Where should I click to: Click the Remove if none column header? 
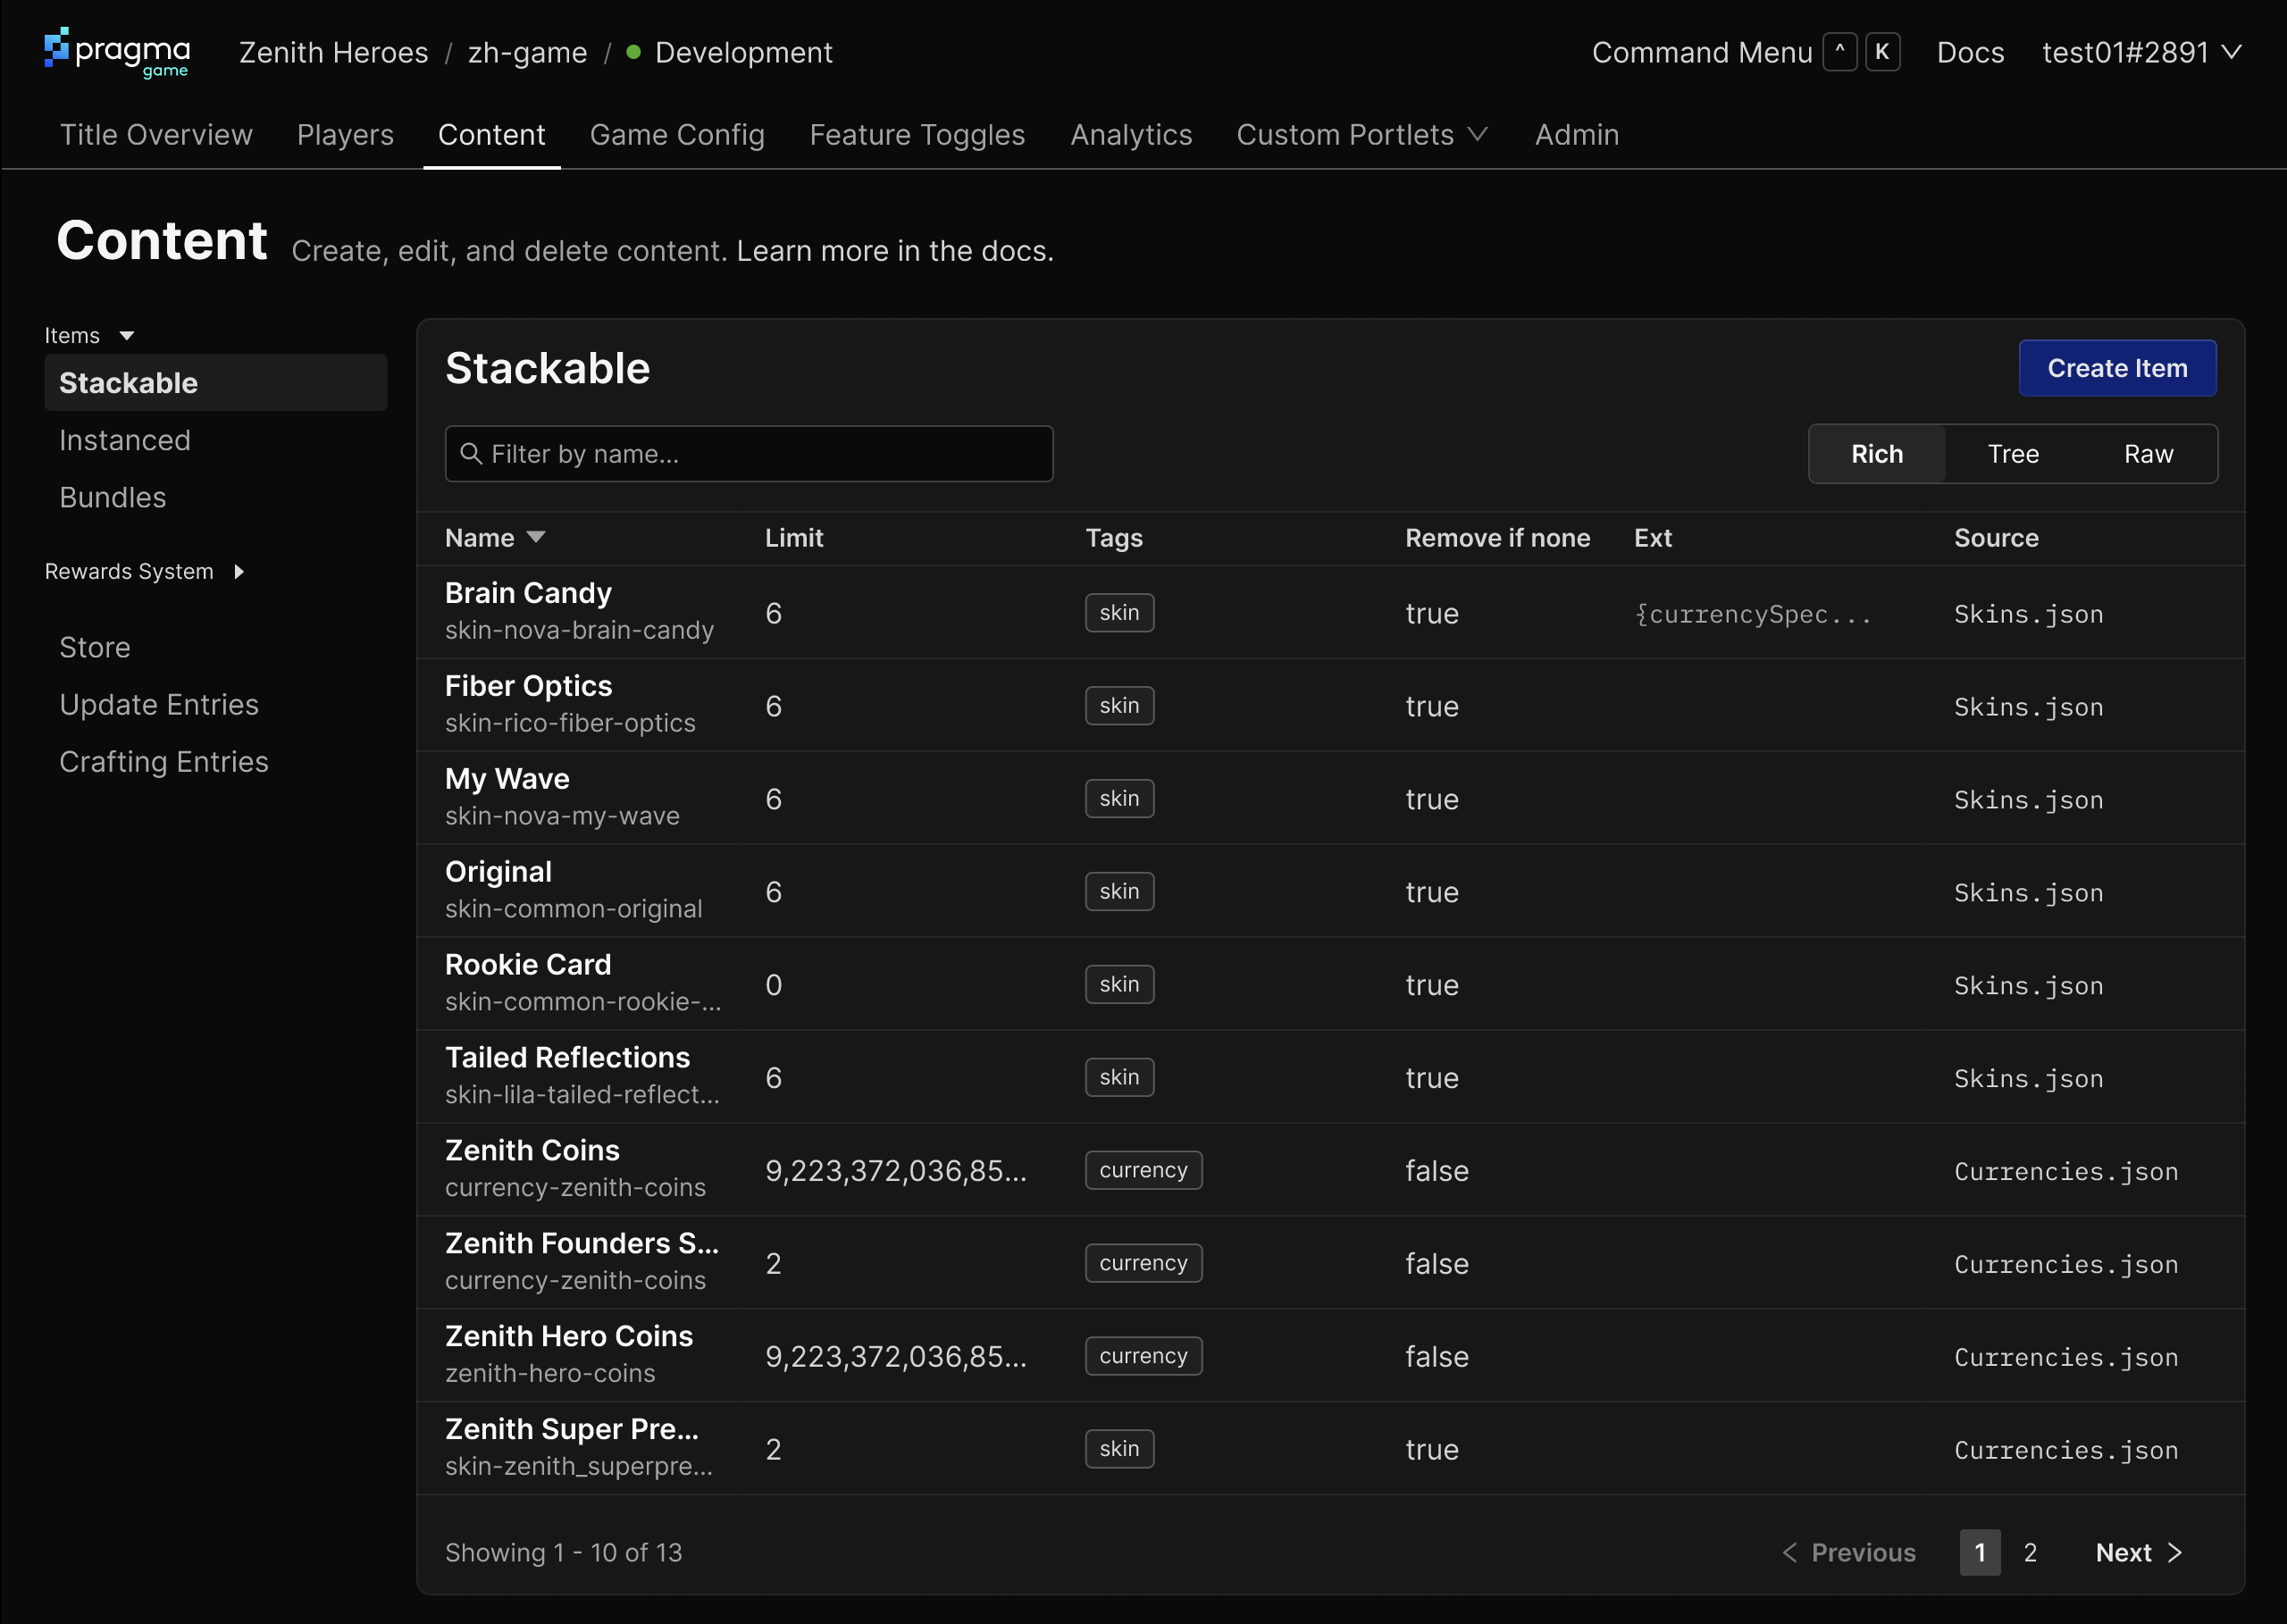pyautogui.click(x=1497, y=538)
